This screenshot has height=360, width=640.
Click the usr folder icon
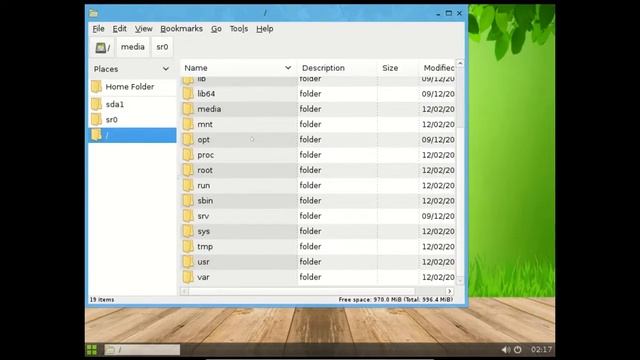(188, 262)
